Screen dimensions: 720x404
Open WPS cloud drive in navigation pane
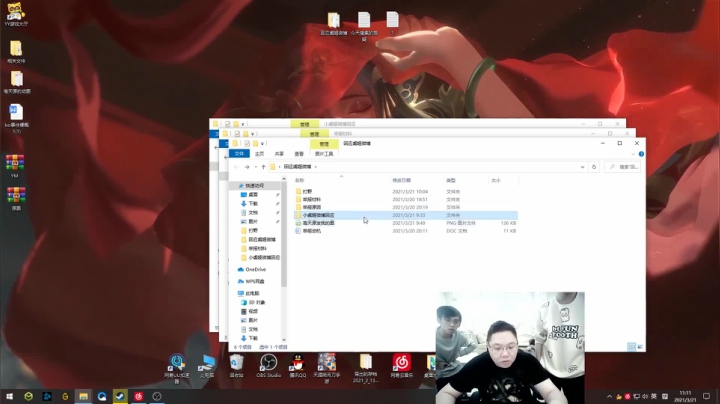click(251, 281)
